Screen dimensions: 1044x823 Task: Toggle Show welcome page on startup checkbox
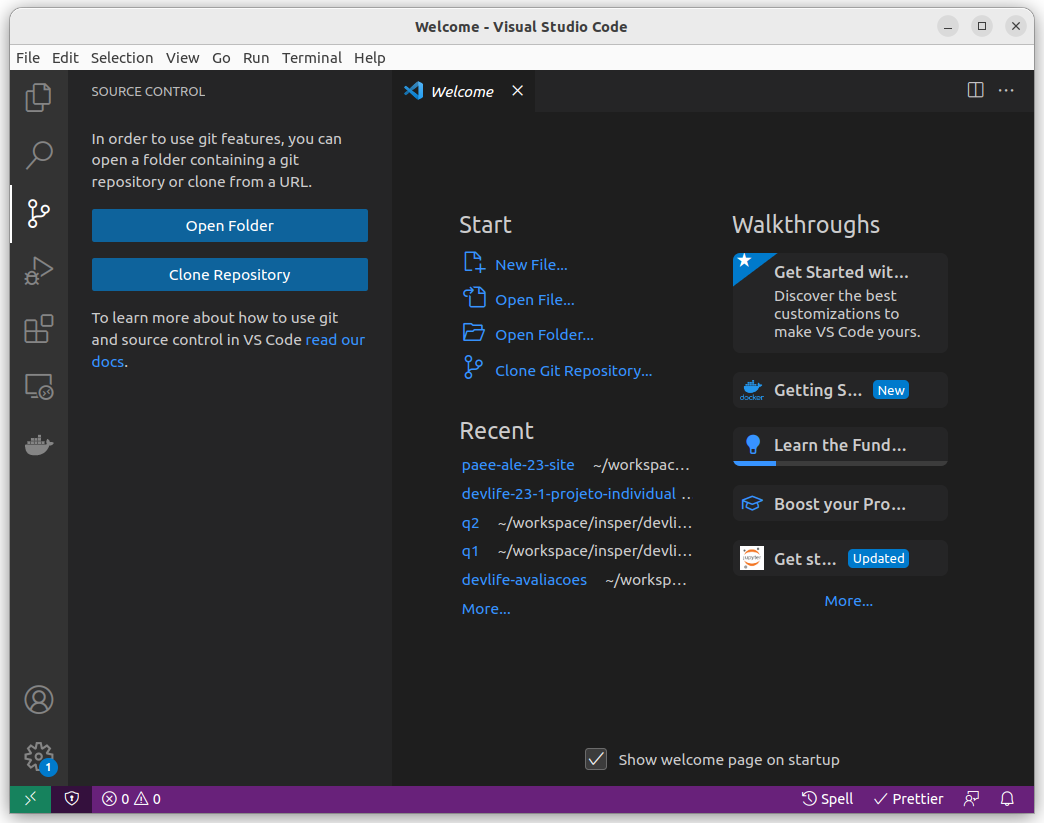(x=596, y=759)
